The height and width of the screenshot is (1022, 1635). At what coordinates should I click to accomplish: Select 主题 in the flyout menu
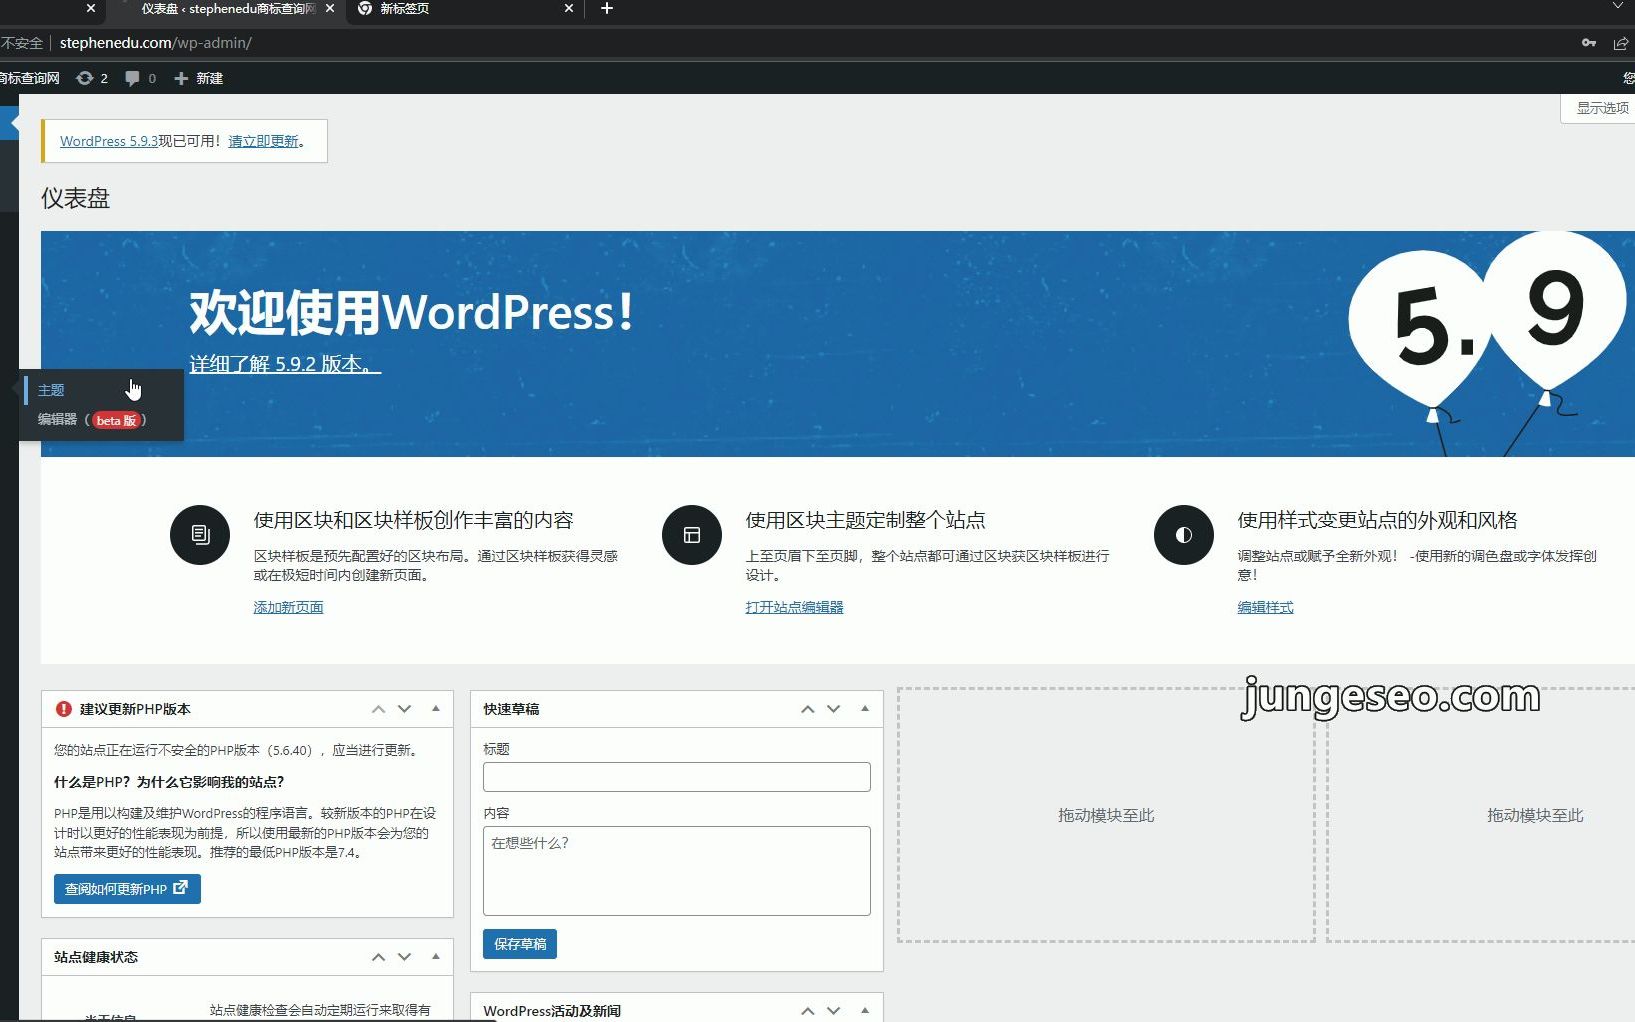pyautogui.click(x=51, y=390)
